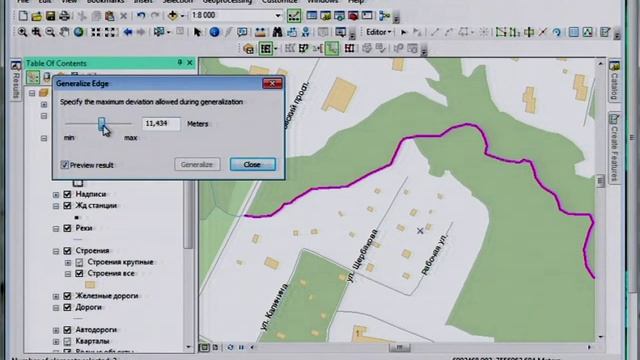Viewport: 640px width, 360px height.
Task: Click the deviation value field 11,434
Action: pos(161,124)
